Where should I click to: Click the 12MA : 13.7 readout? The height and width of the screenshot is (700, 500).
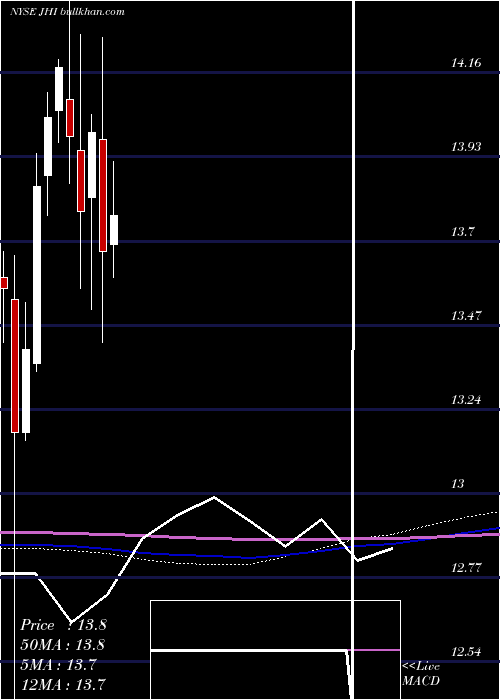(x=63, y=684)
